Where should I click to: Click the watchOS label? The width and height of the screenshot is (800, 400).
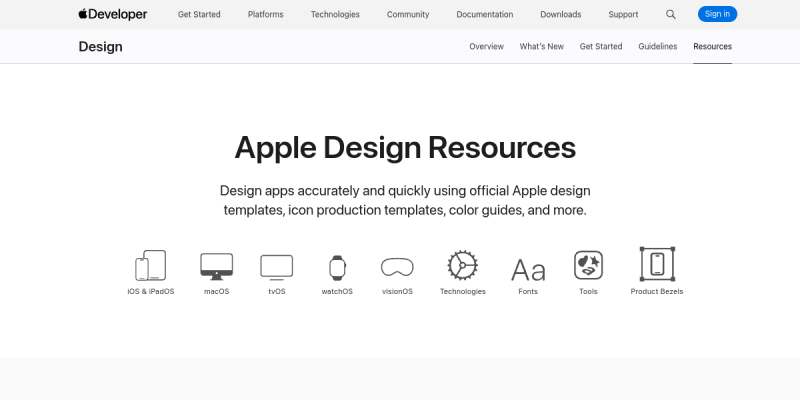pyautogui.click(x=337, y=291)
